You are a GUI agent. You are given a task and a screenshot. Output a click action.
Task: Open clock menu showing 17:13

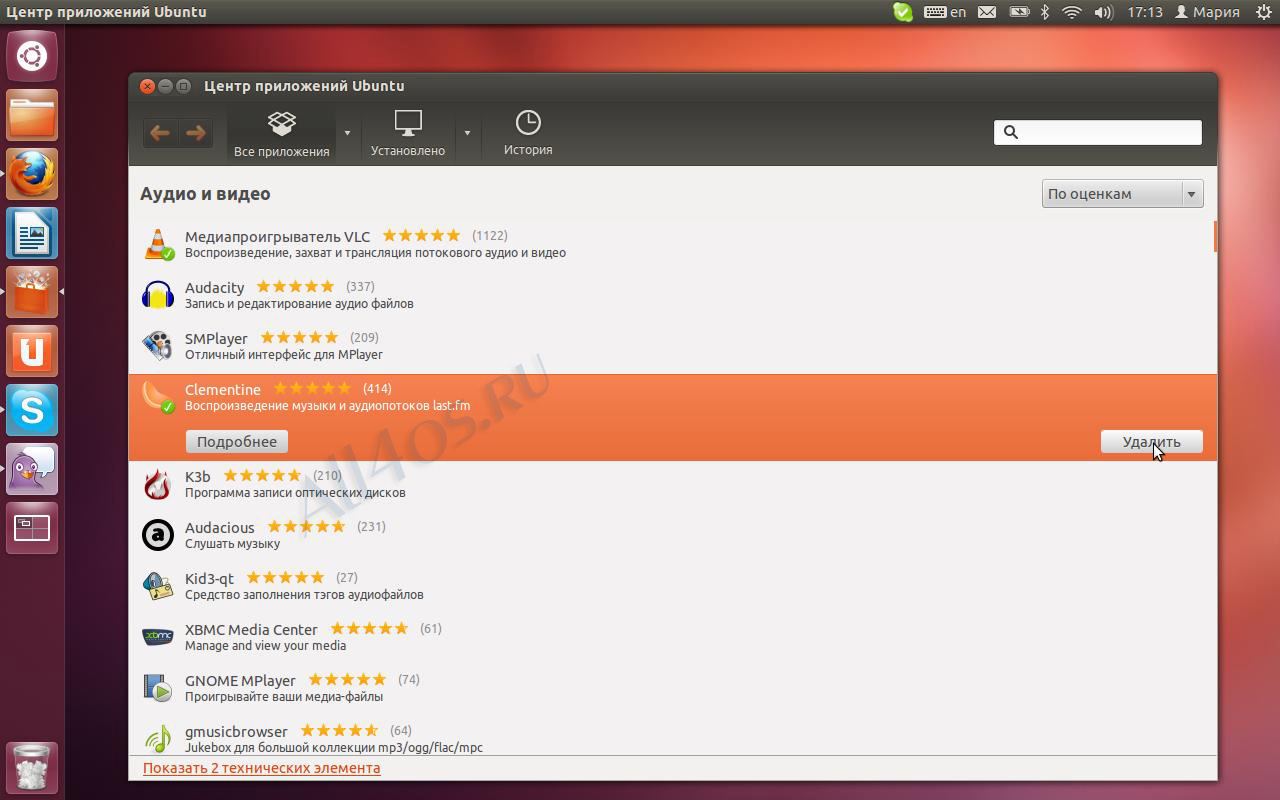coord(1144,12)
